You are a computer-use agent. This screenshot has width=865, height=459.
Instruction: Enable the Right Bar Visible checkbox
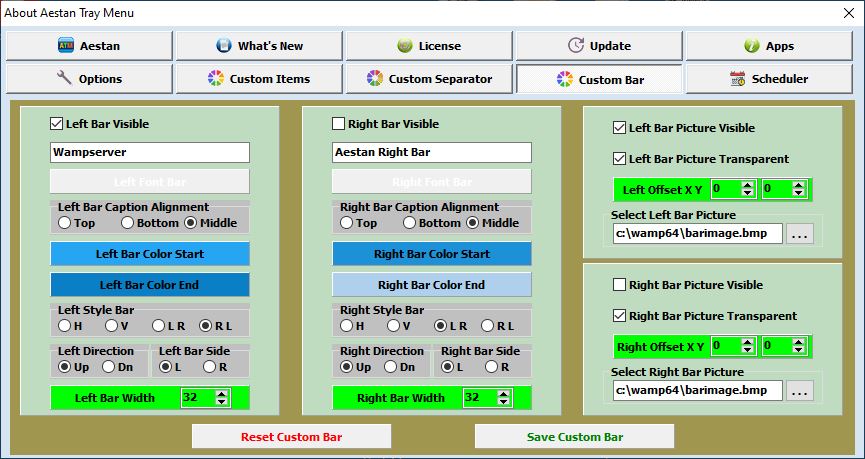coord(338,124)
